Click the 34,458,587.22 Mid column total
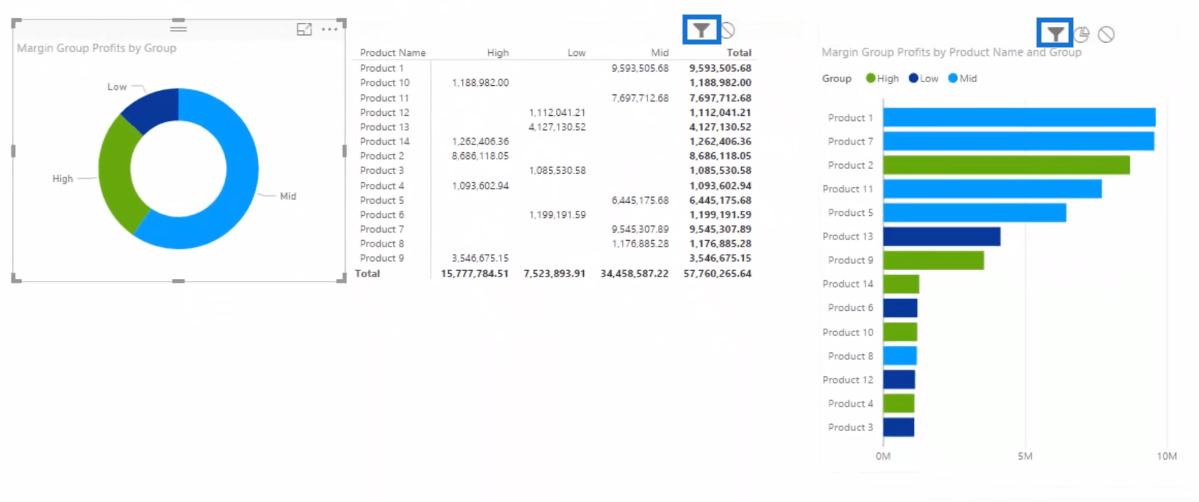 (635, 273)
